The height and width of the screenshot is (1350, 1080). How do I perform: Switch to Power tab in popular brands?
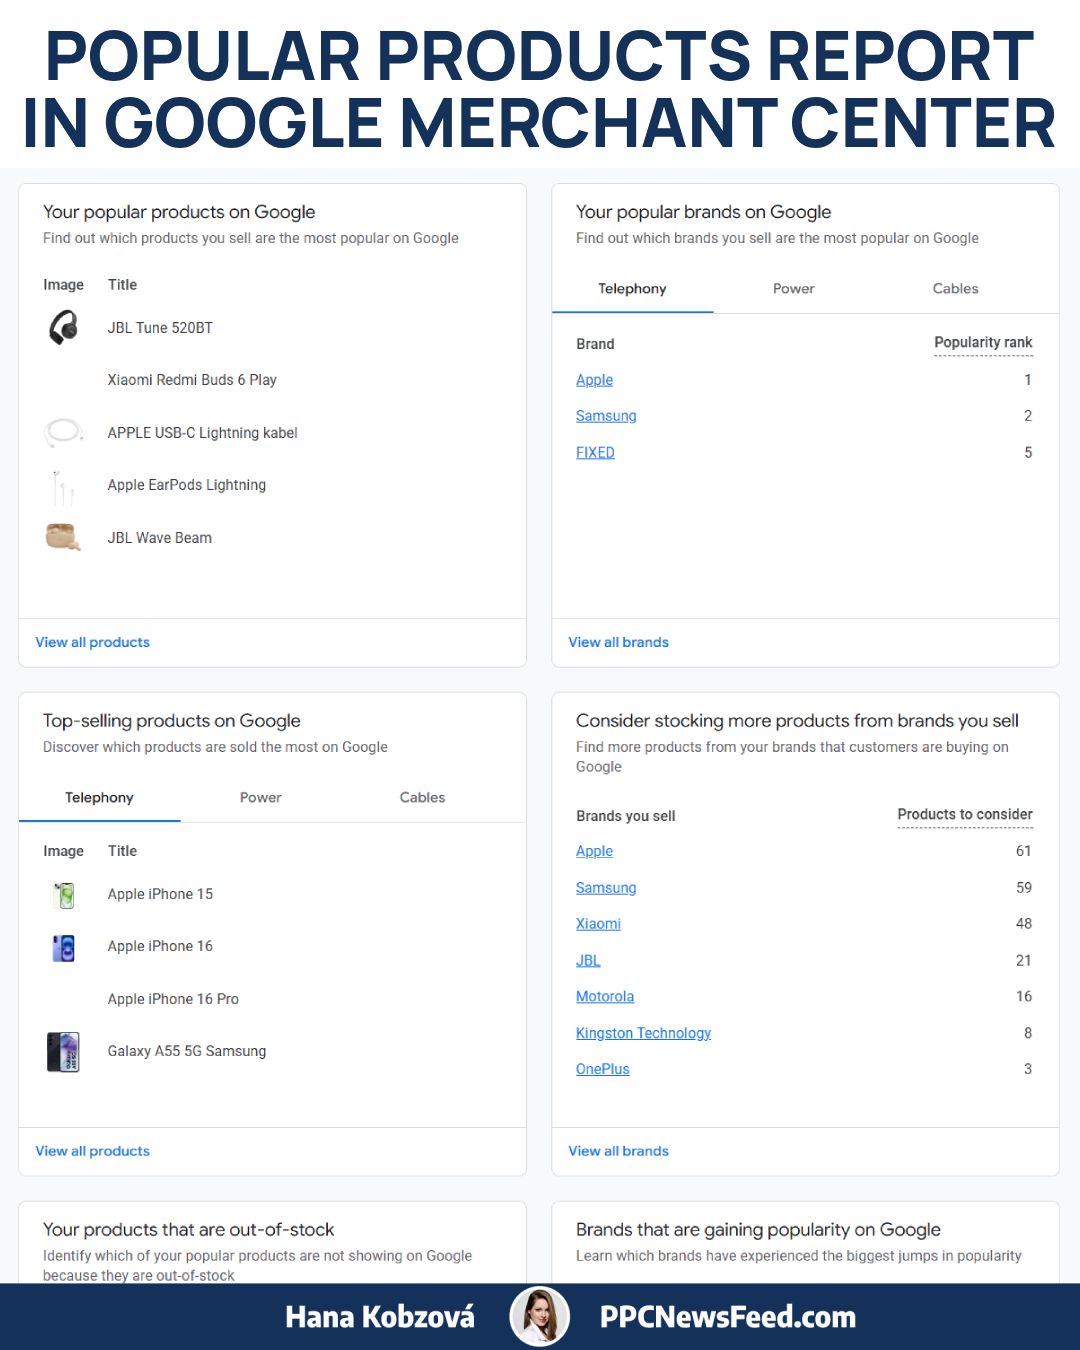coord(793,289)
